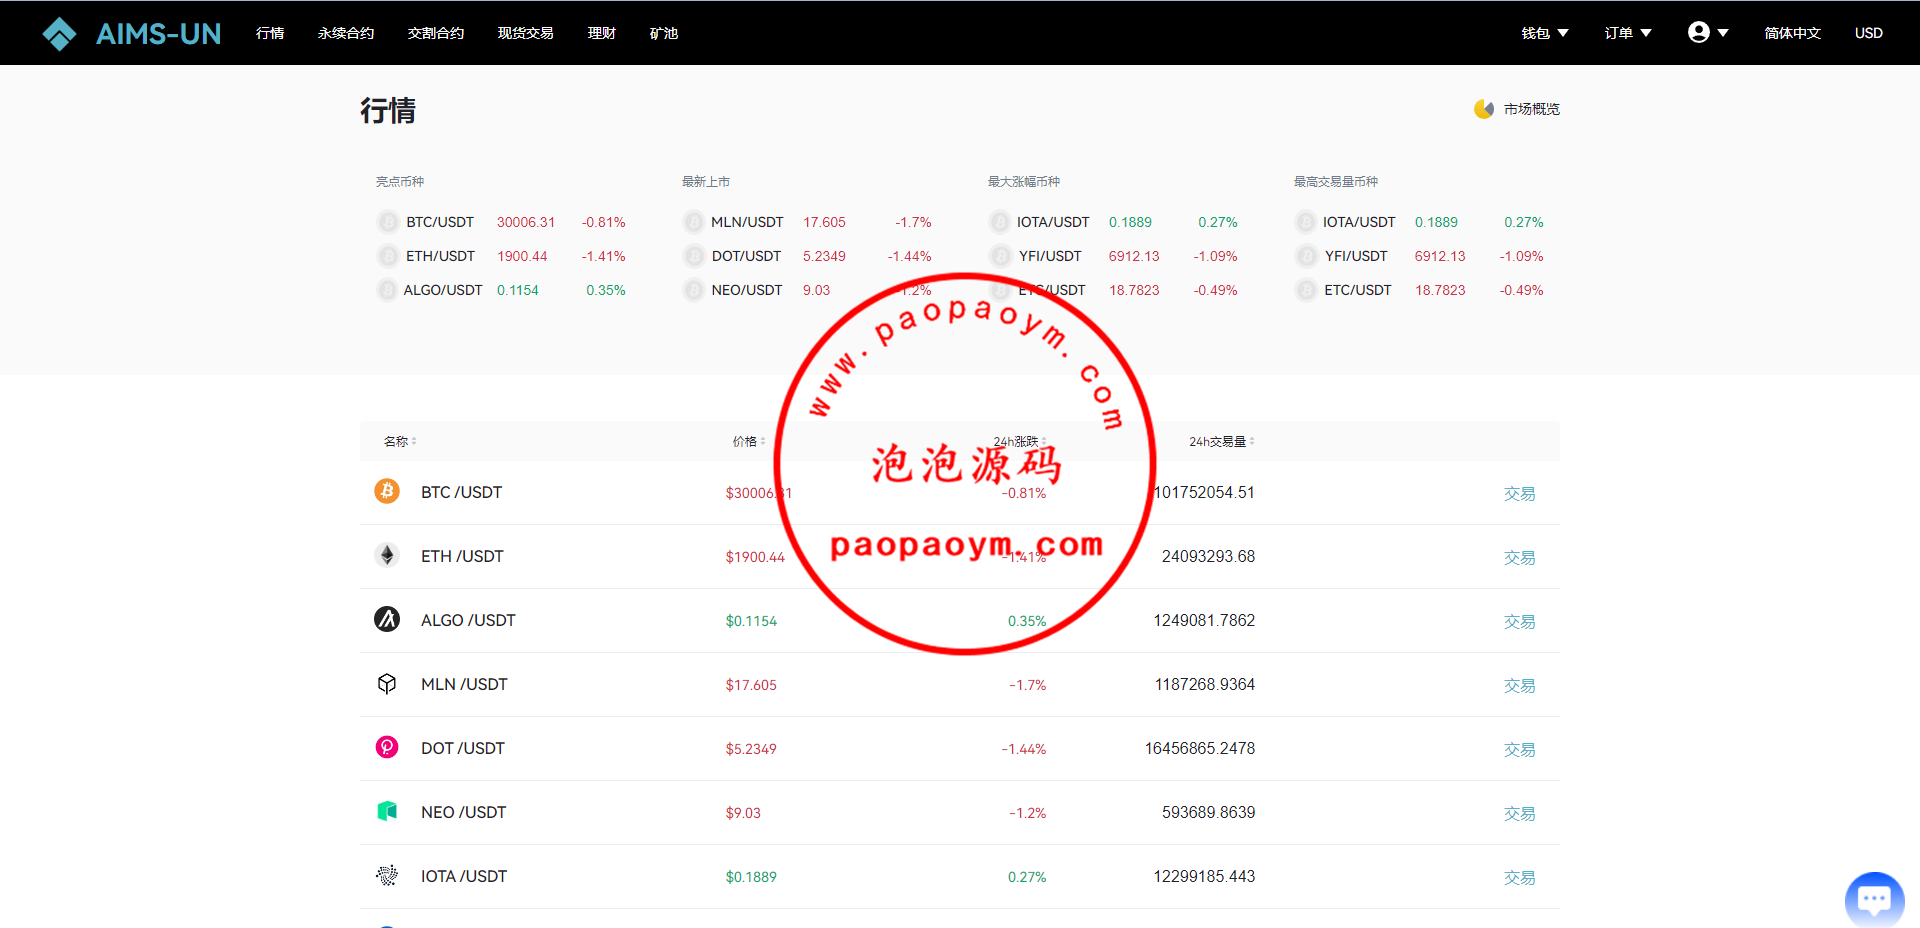1920x928 pixels.
Task: Click the IOTA coin icon in table
Action: click(x=387, y=875)
